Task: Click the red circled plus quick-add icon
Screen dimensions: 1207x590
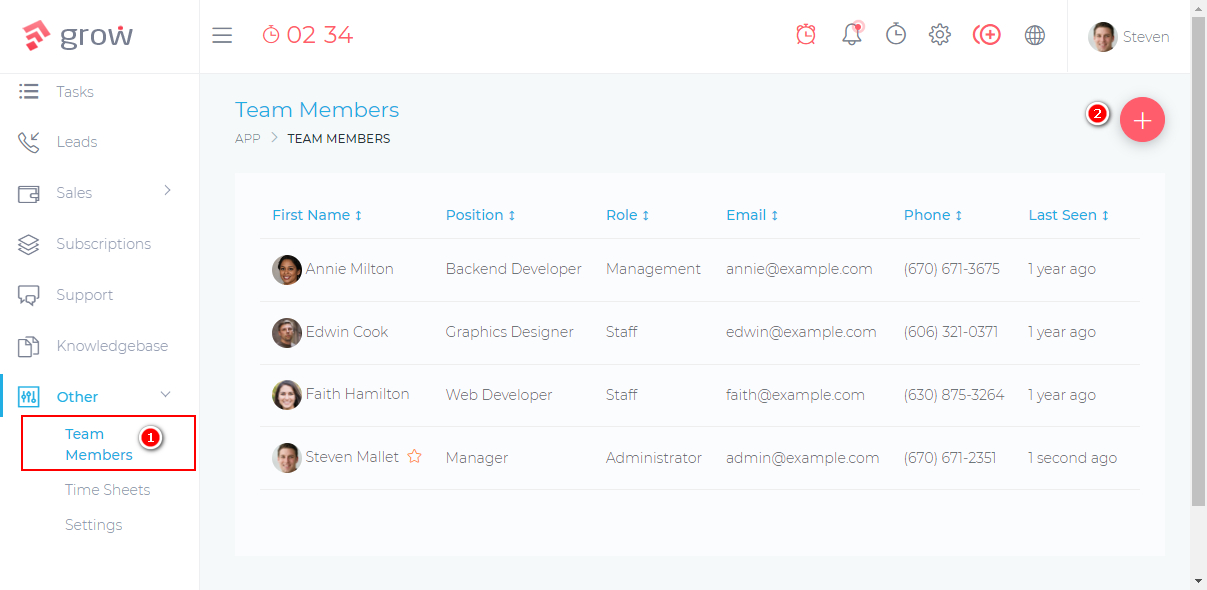Action: pos(986,35)
